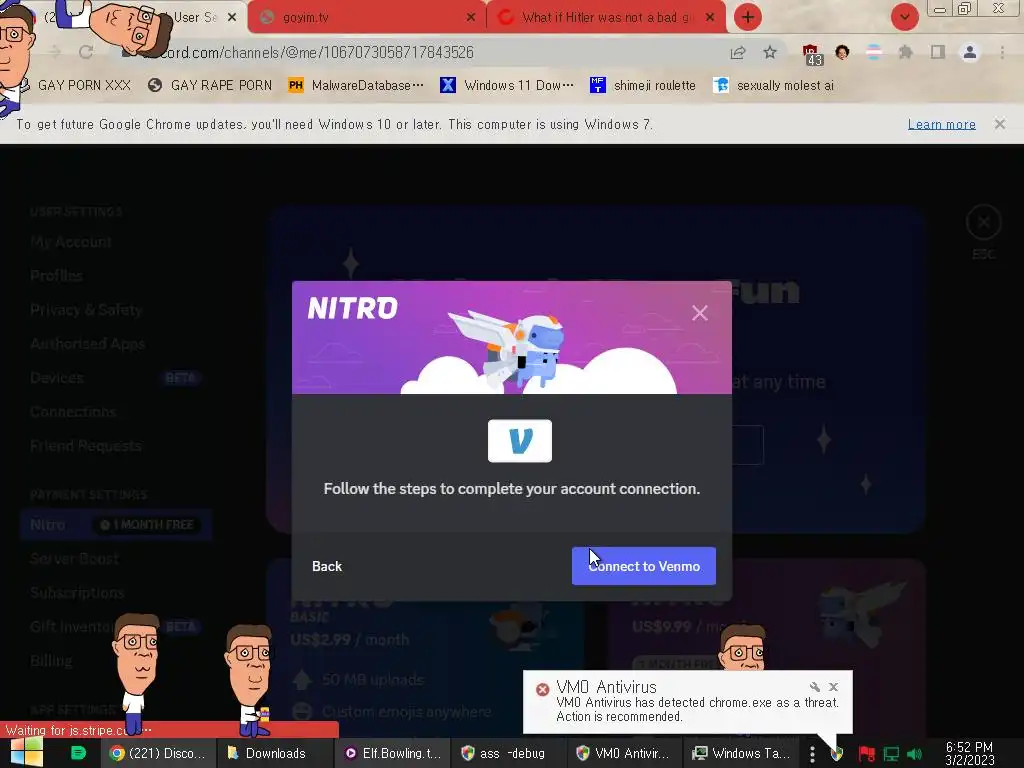Open the Windows 11 Dow… bookmark

507,85
